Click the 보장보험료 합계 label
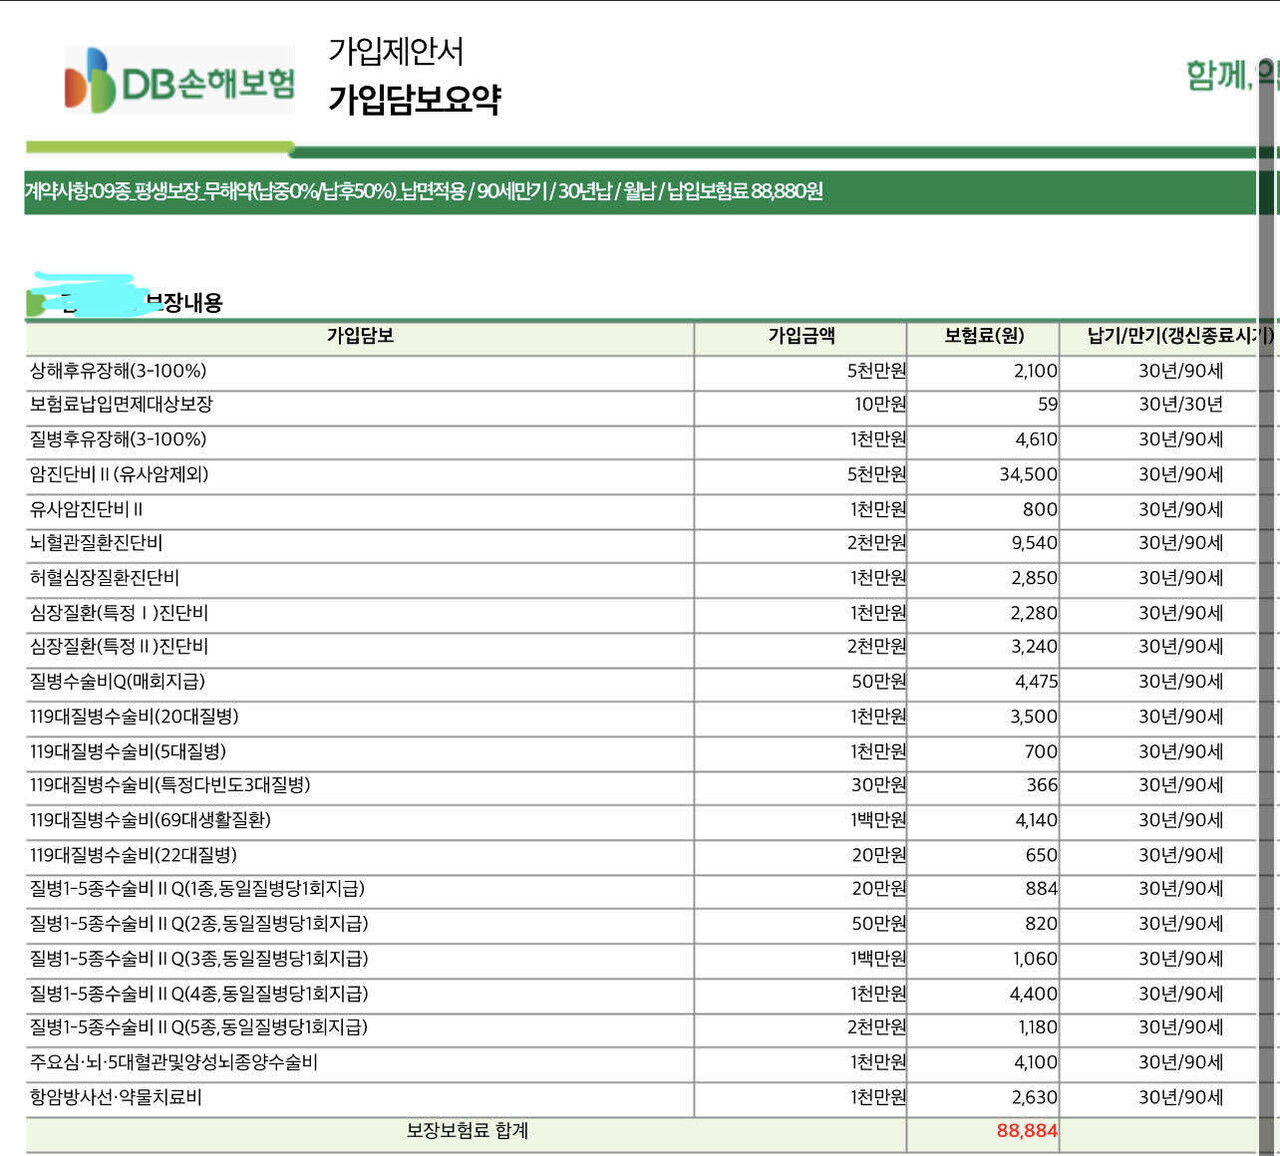The height and width of the screenshot is (1156, 1280). pos(467,1131)
